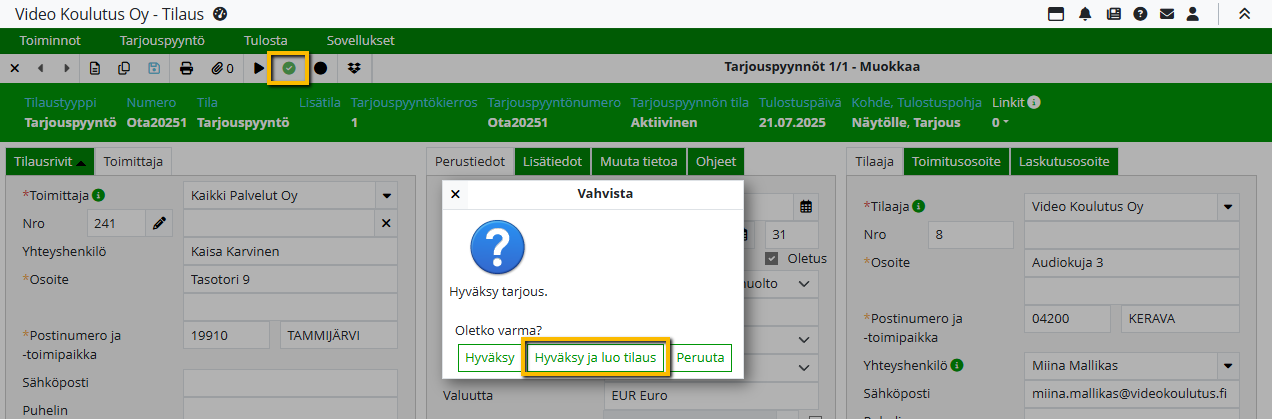Click the Dropbox icon in the toolbar
This screenshot has height=419, width=1272.
[x=355, y=68]
